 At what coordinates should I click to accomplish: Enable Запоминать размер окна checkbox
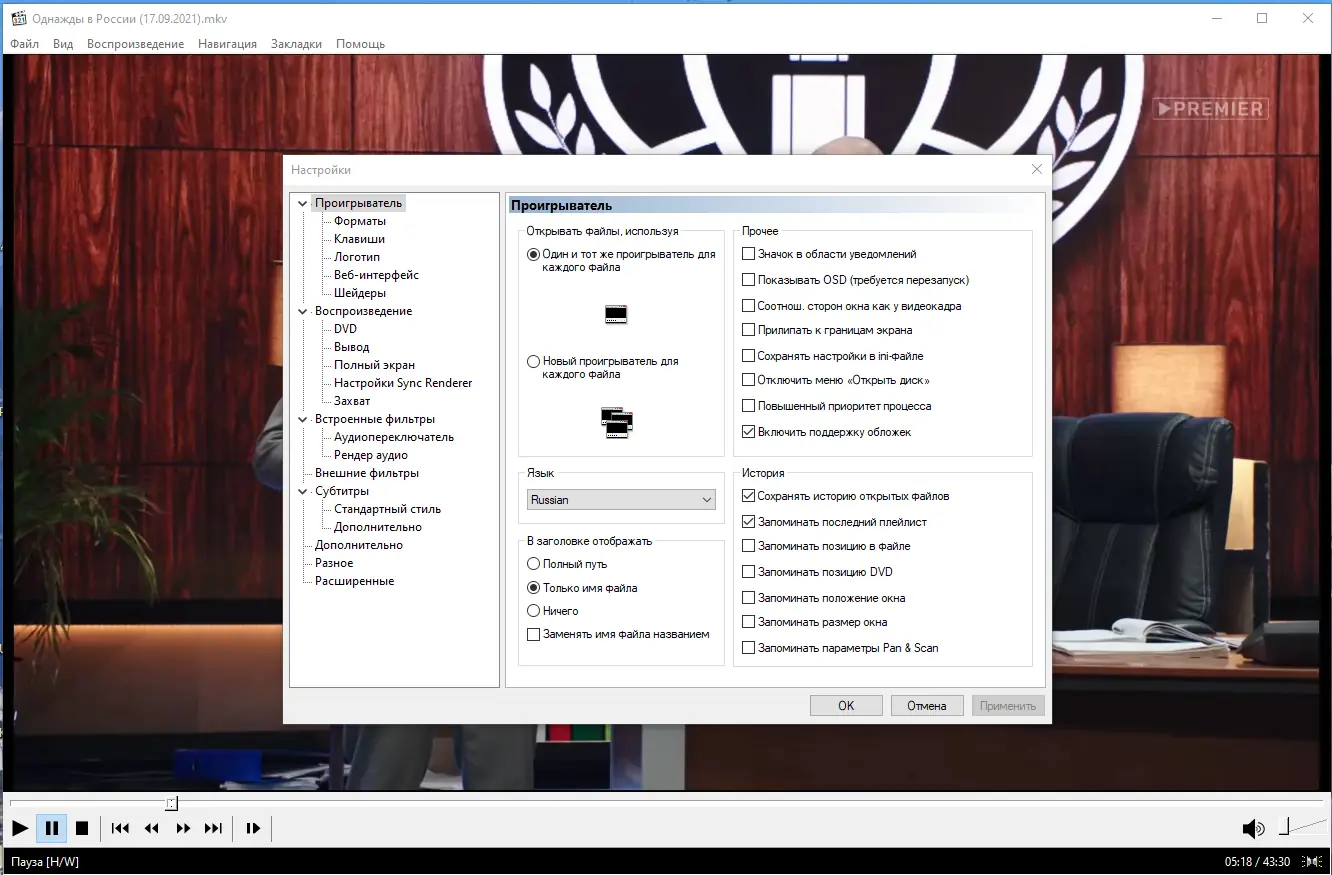point(749,622)
